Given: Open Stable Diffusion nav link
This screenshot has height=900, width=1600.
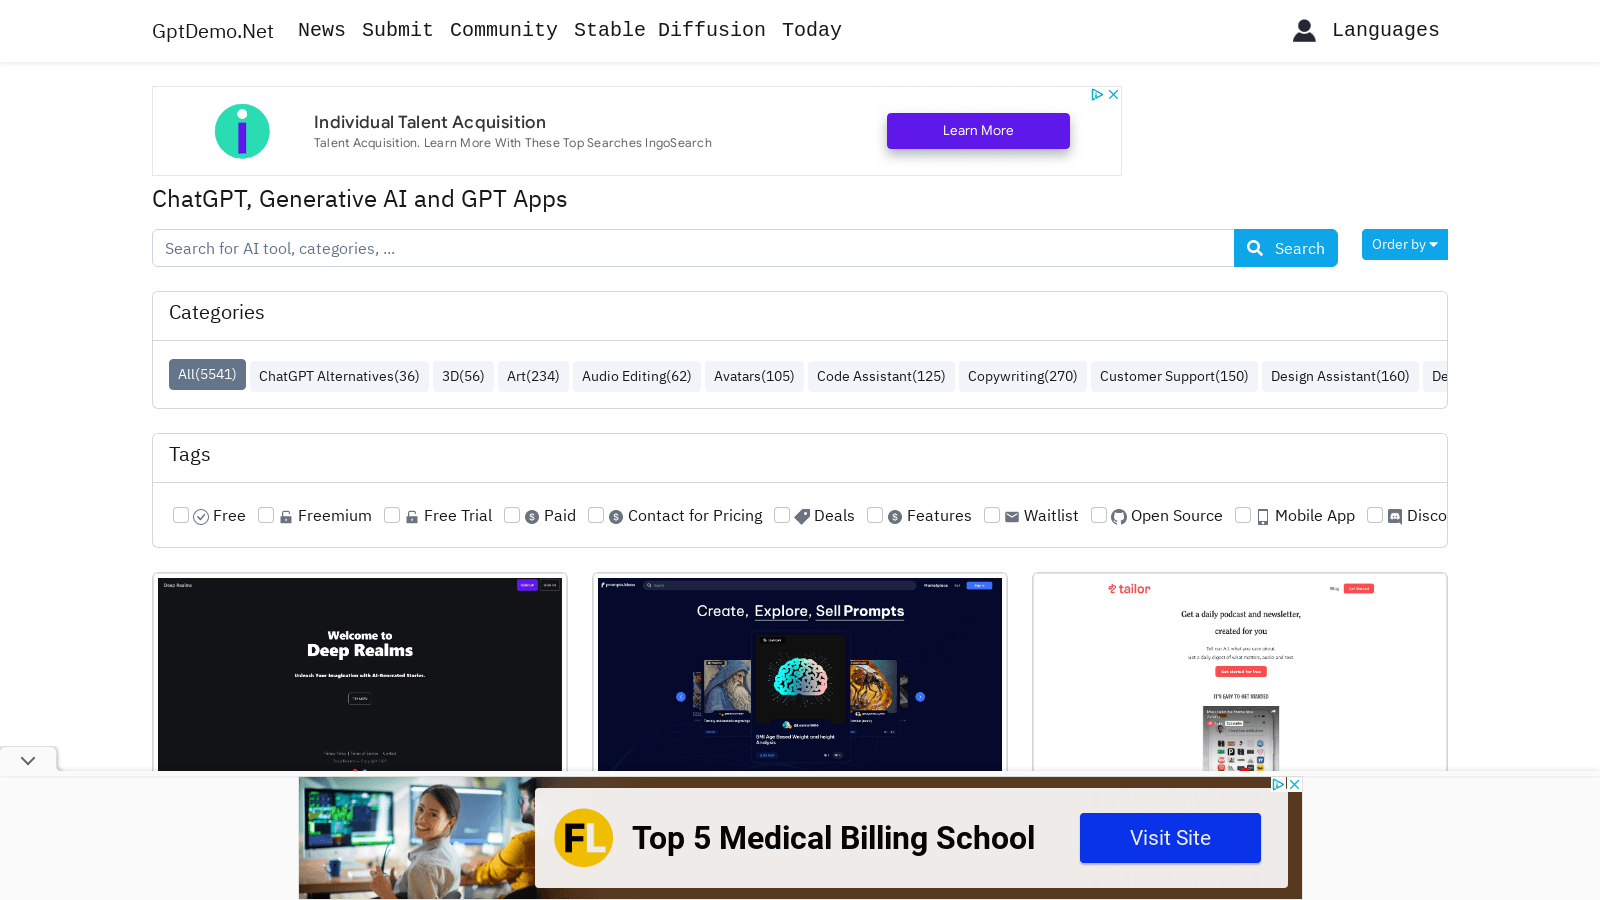Looking at the screenshot, I should (x=669, y=30).
